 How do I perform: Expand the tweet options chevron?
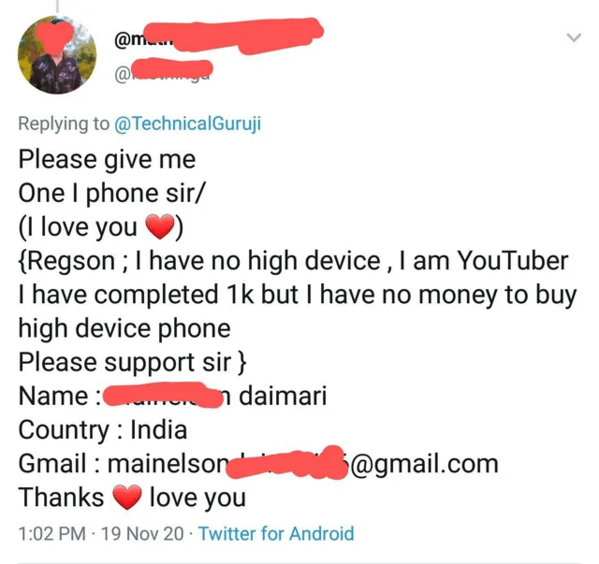tap(574, 37)
